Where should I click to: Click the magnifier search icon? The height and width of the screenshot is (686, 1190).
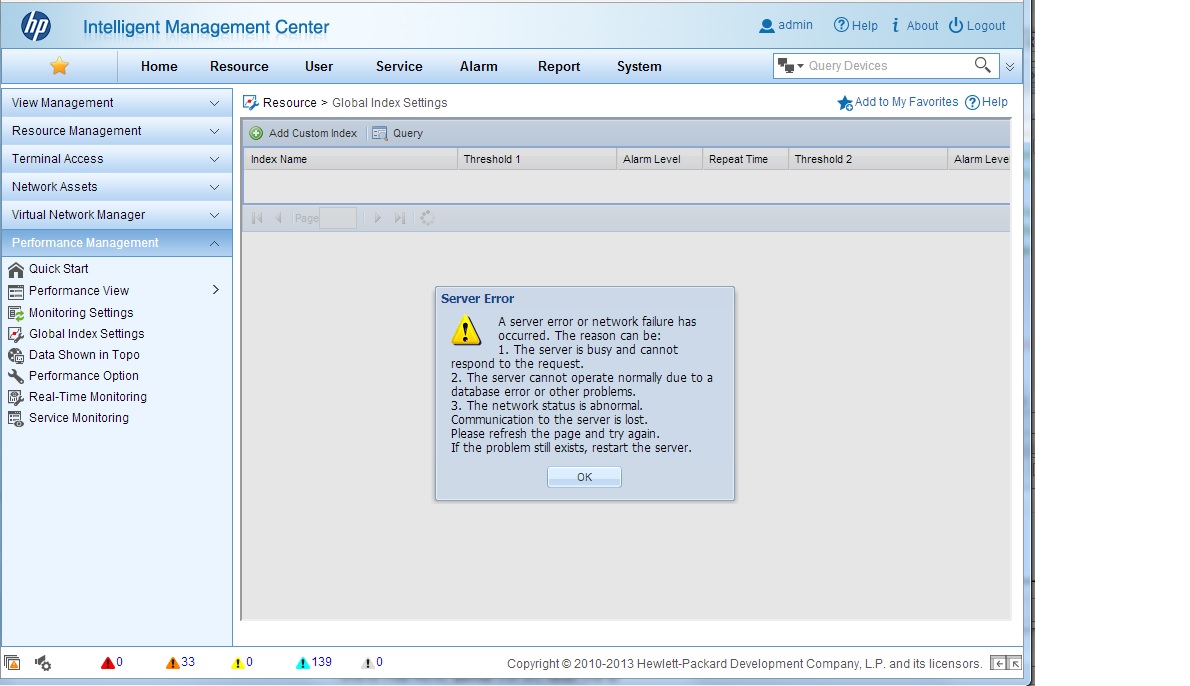pos(982,65)
